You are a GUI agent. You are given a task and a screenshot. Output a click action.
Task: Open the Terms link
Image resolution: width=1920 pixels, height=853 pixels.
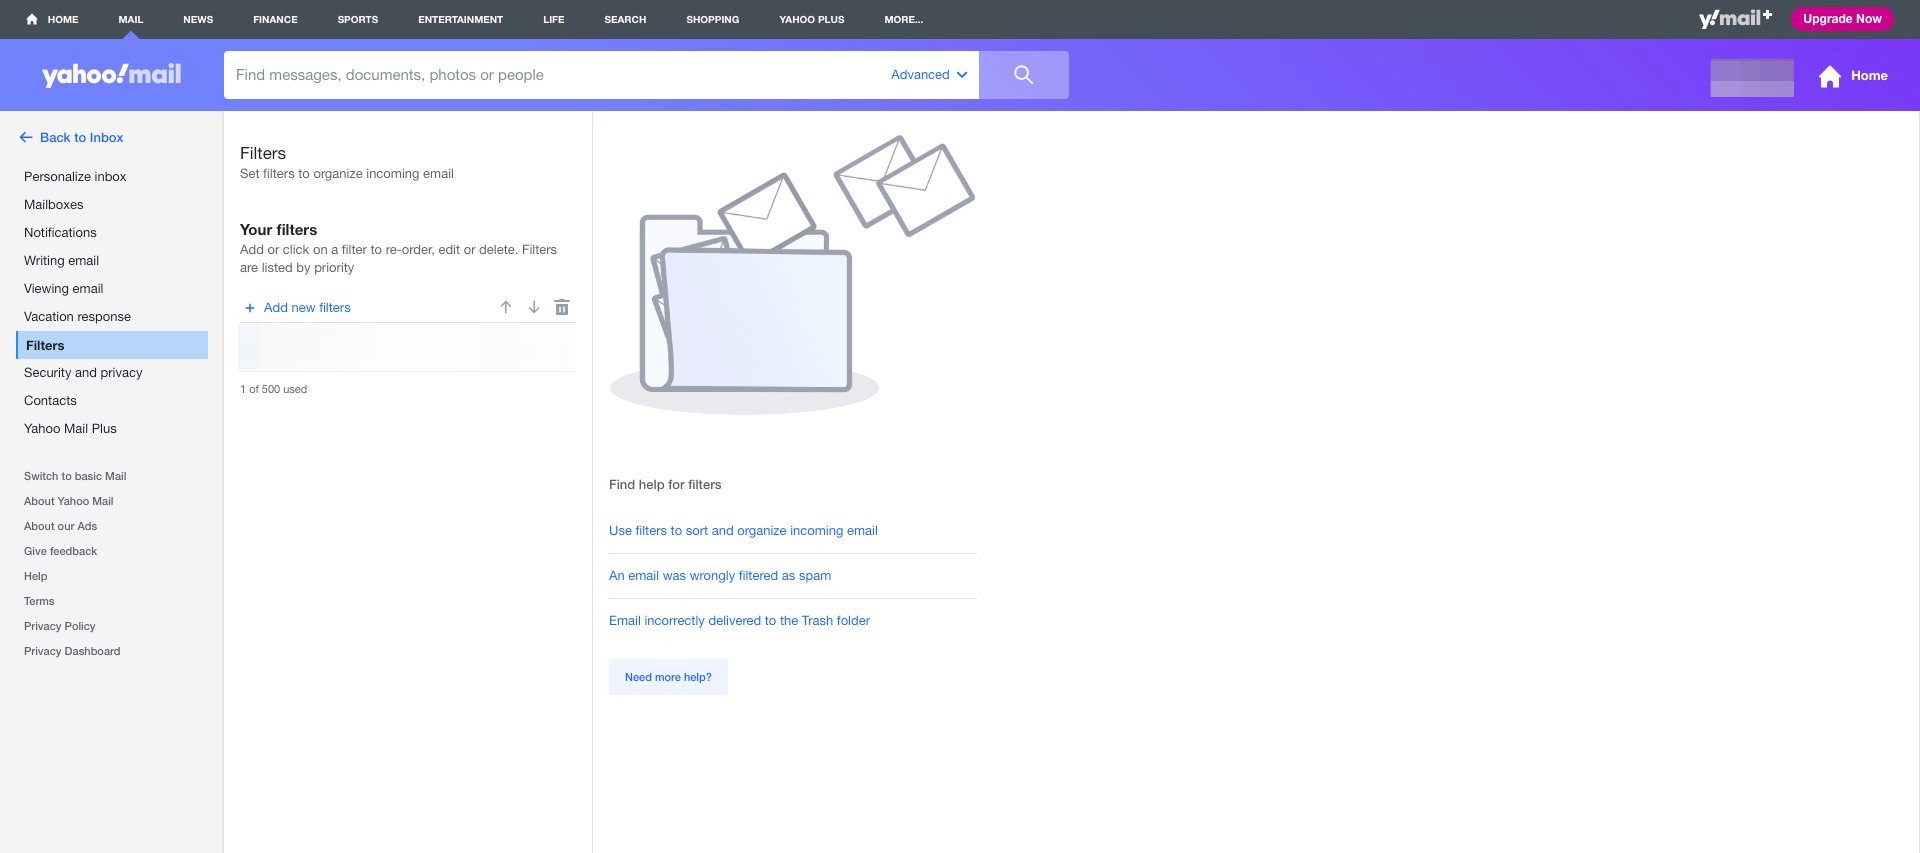click(x=39, y=601)
